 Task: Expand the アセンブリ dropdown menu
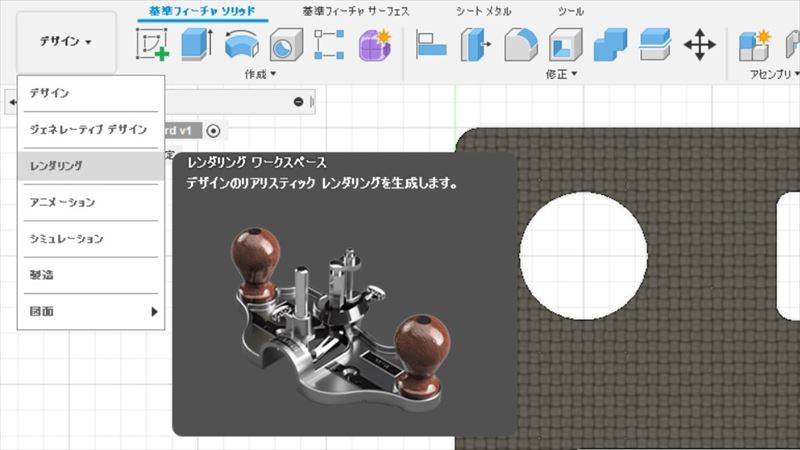(774, 74)
